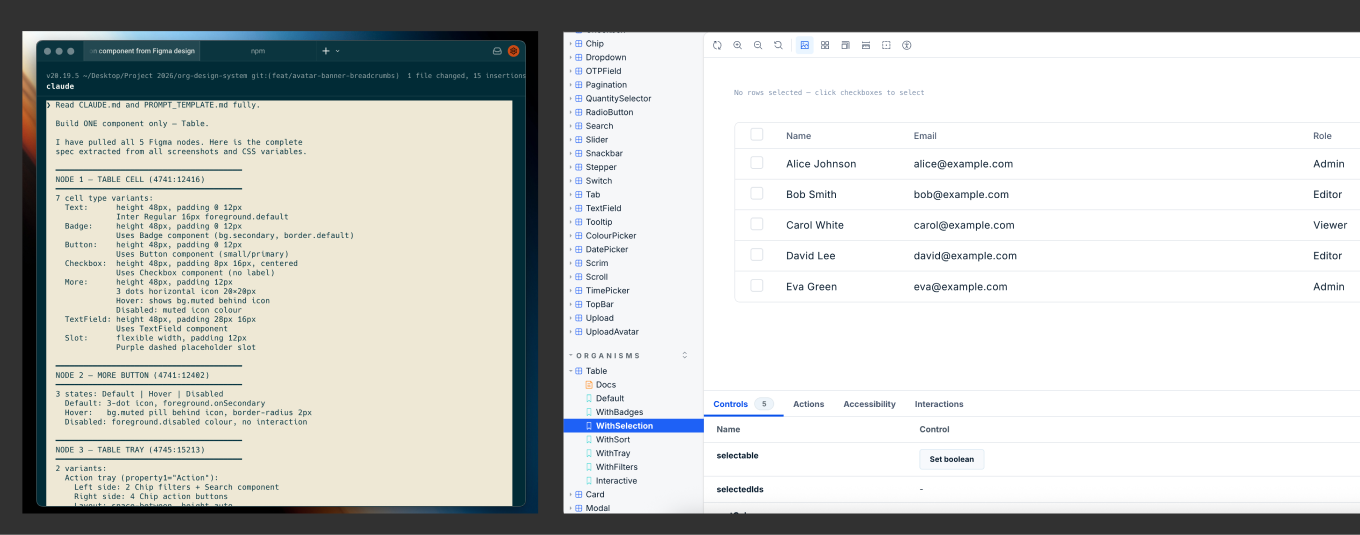The image size is (1360, 535).
Task: Check the Eva Green row checkbox
Action: 756,286
